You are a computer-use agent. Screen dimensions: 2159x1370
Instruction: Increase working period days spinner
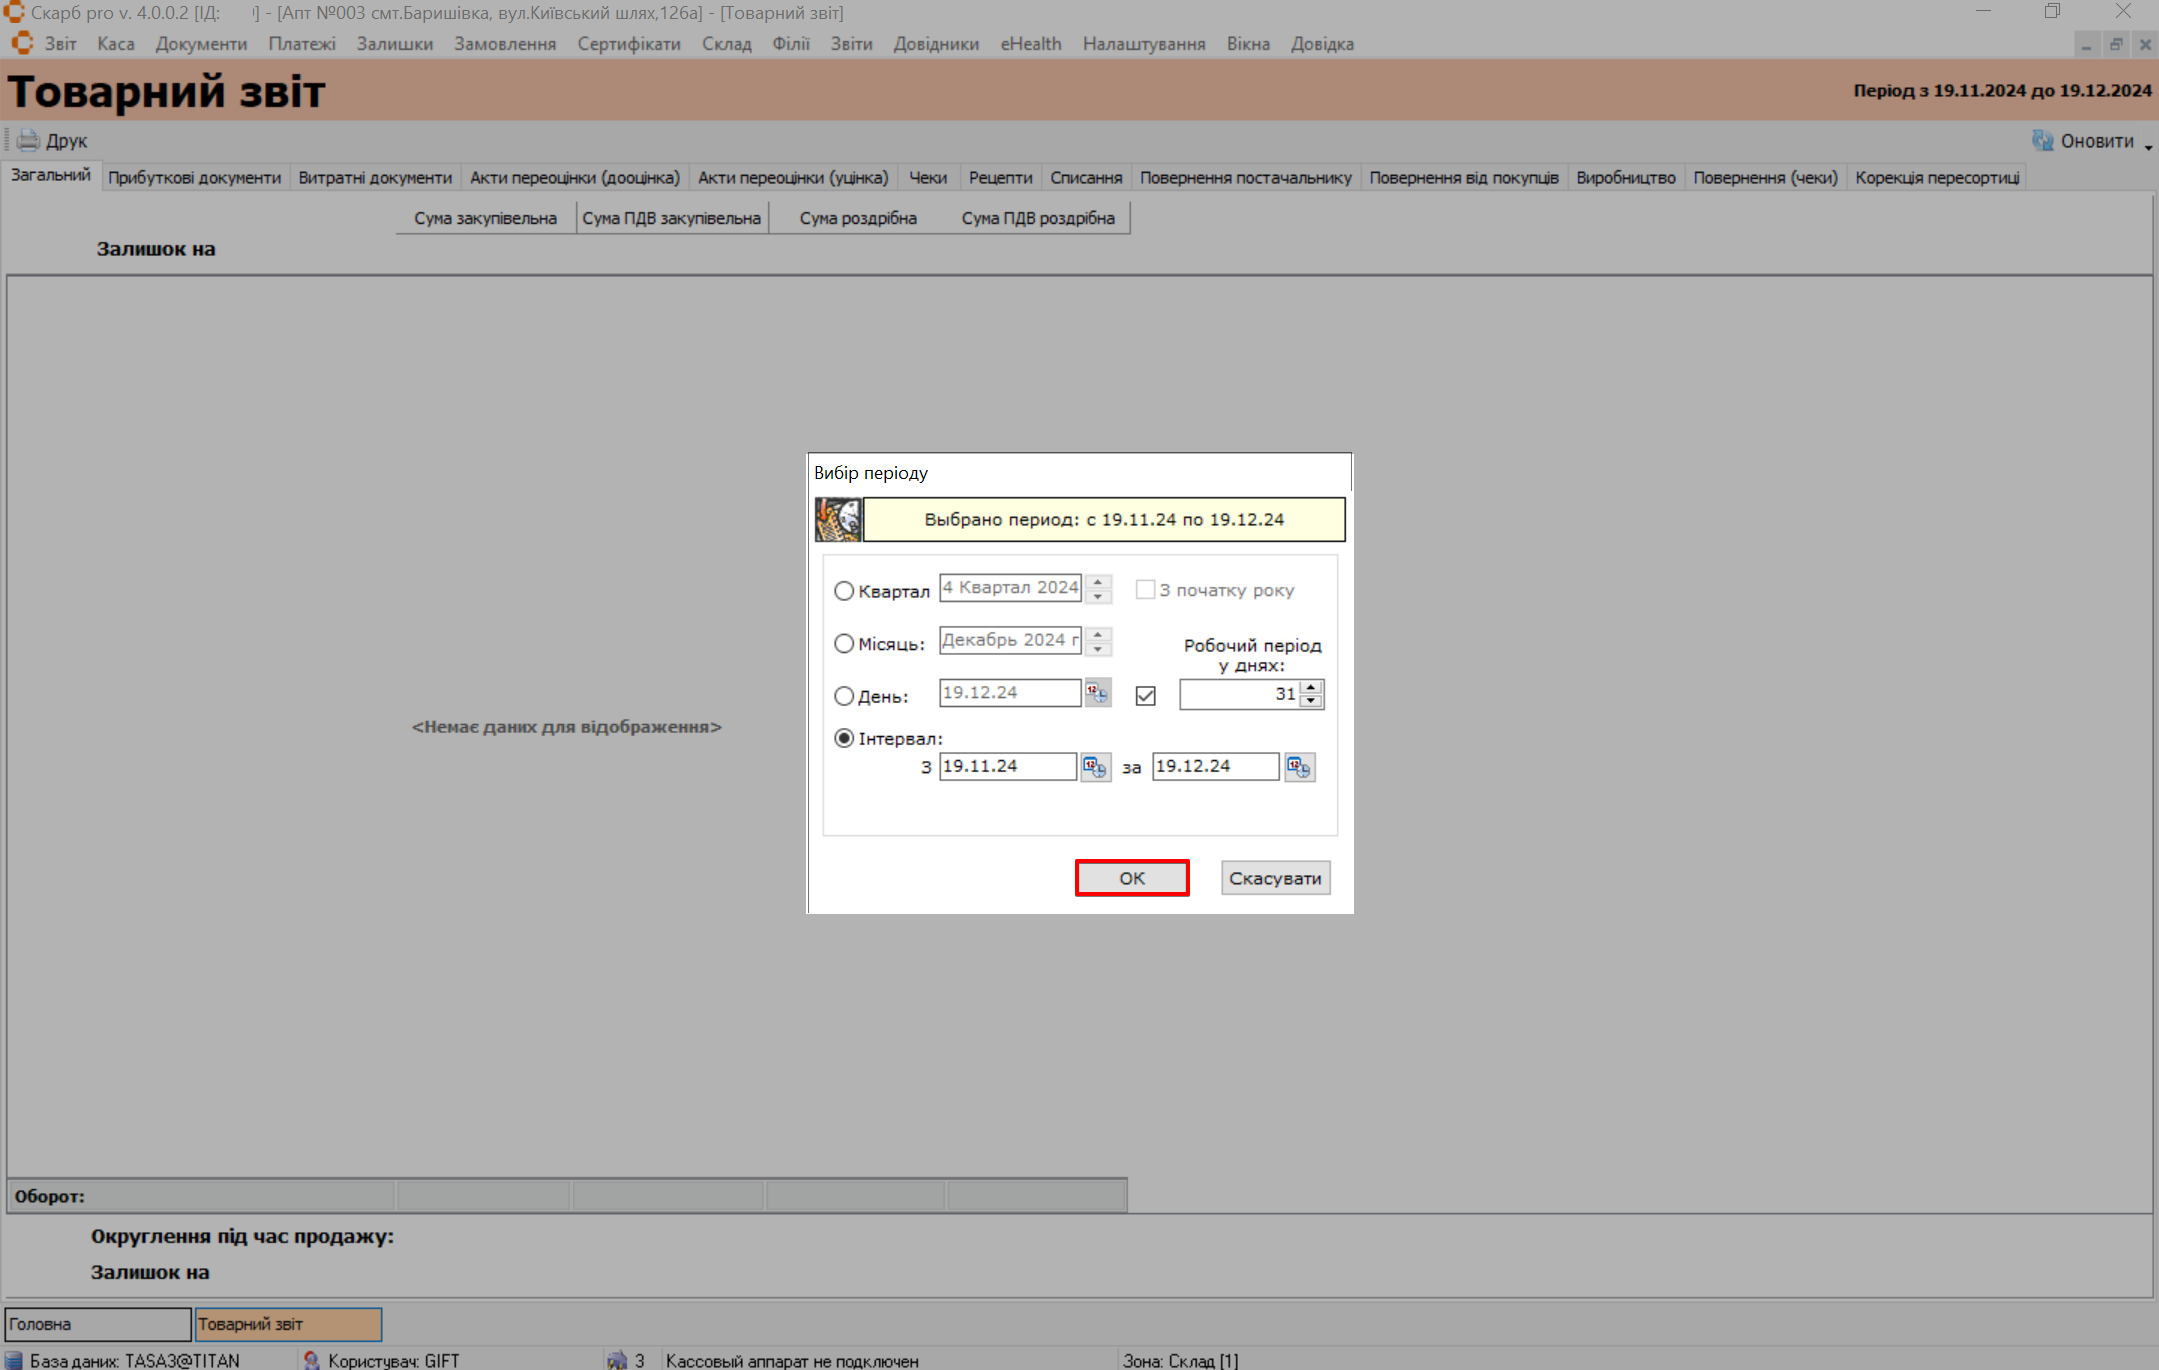pos(1311,687)
